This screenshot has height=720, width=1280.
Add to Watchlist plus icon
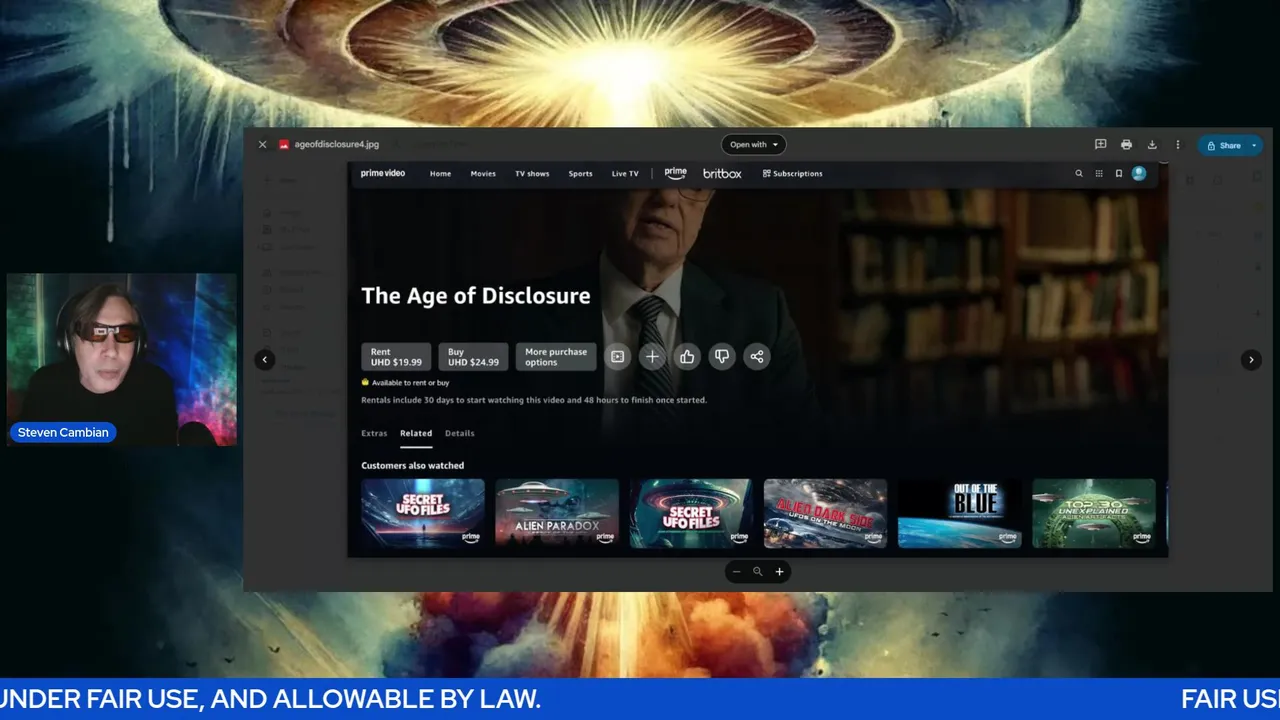coord(652,357)
